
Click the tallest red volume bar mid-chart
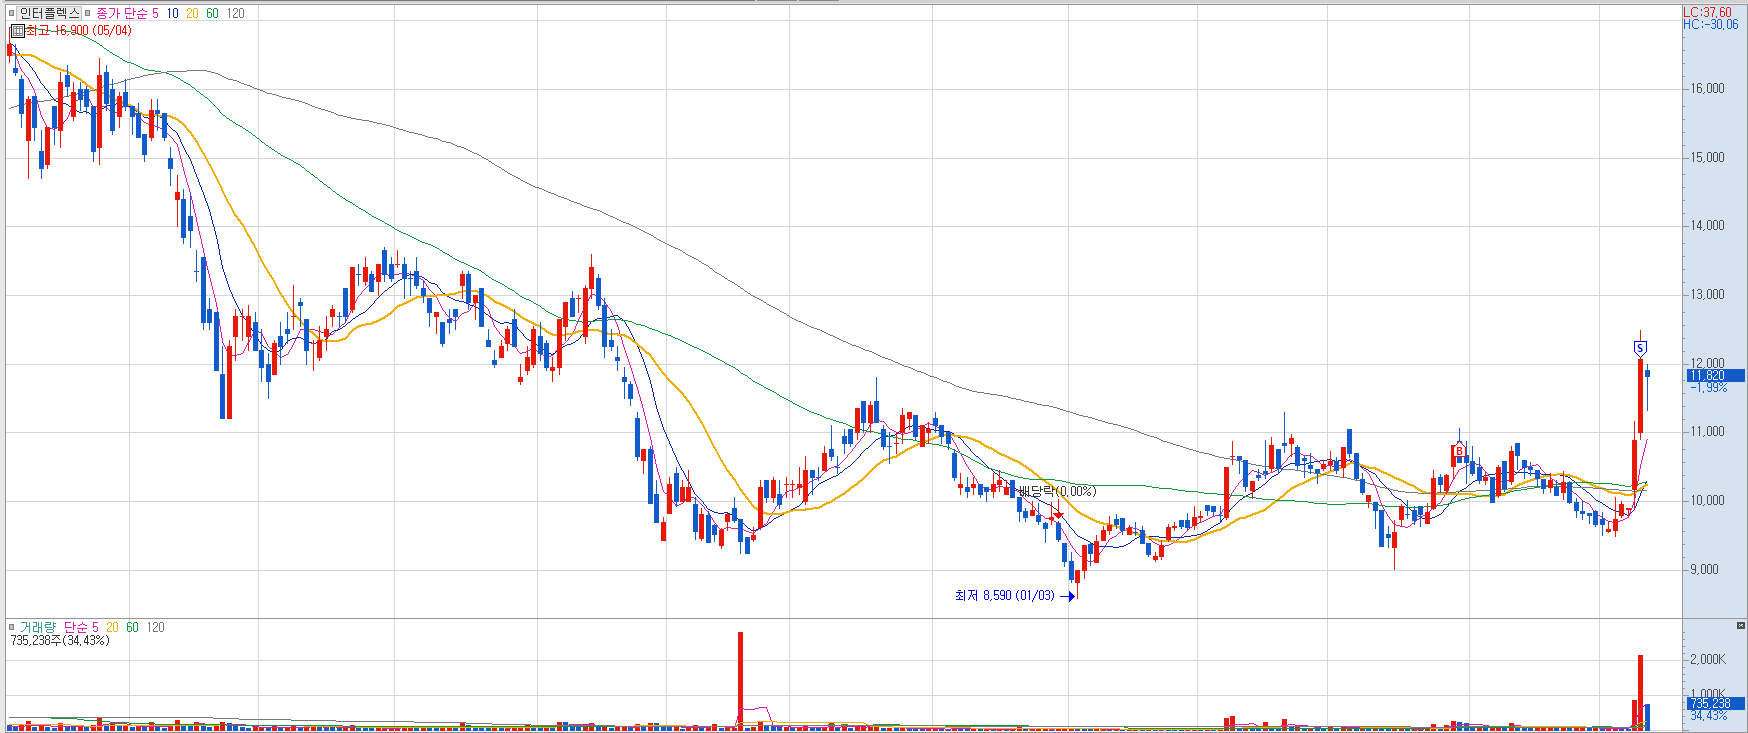(x=741, y=680)
